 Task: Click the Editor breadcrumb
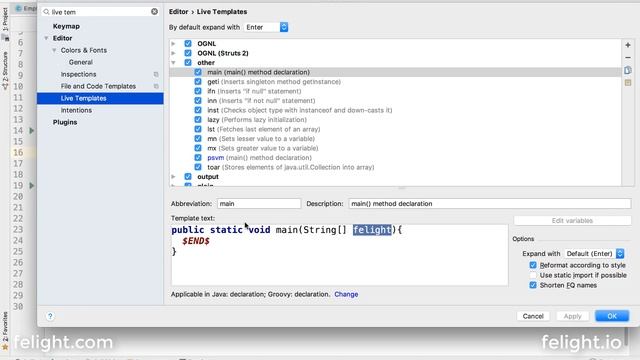point(179,11)
